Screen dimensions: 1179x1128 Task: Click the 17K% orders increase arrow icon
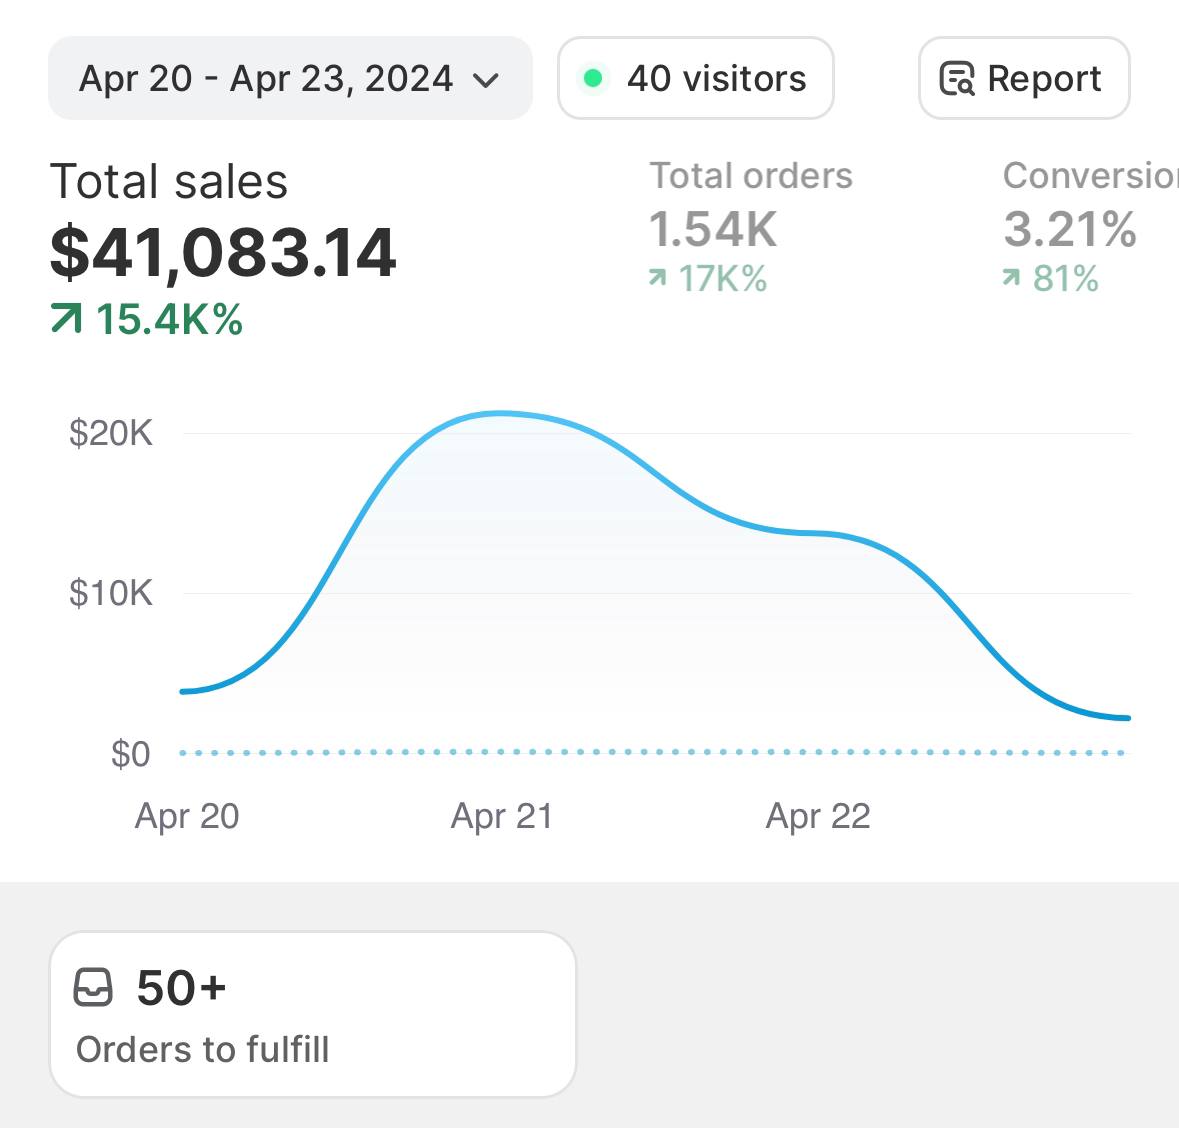tap(657, 278)
